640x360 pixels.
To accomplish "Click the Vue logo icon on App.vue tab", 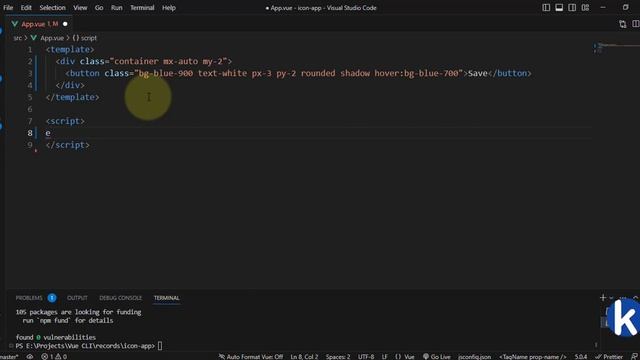I will pos(15,24).
